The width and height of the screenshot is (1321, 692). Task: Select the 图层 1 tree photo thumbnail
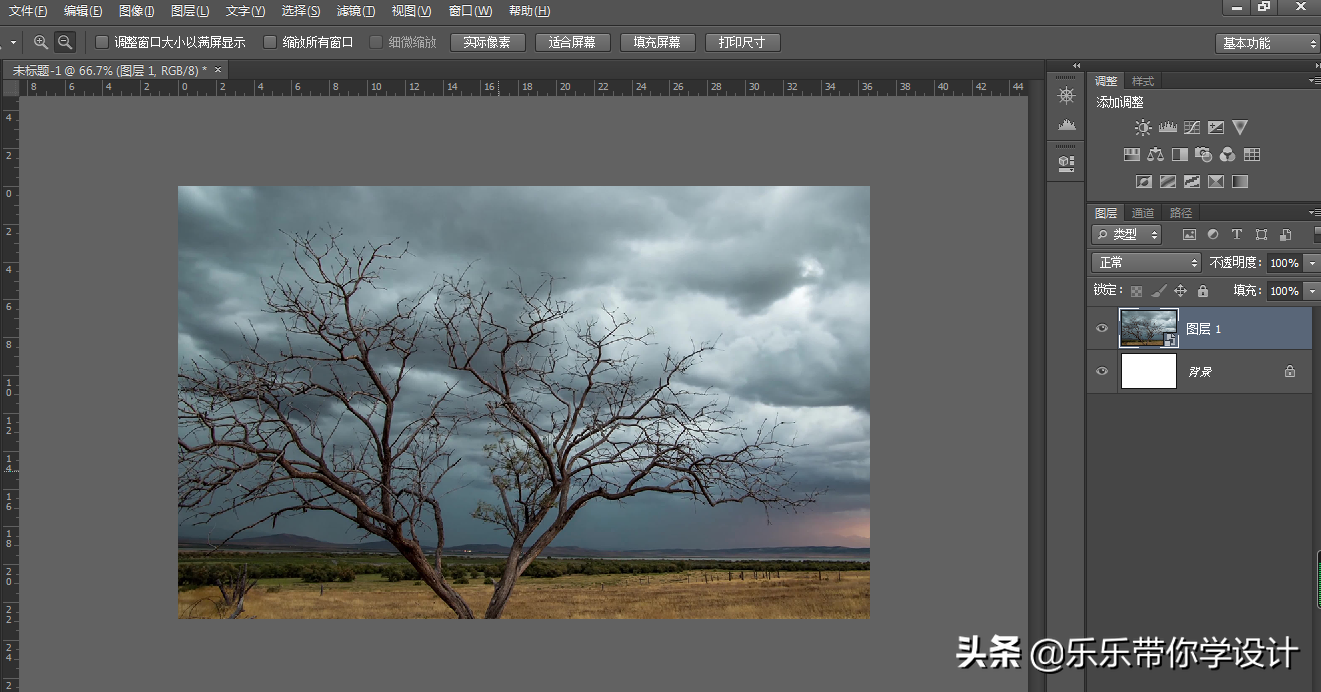(1149, 328)
